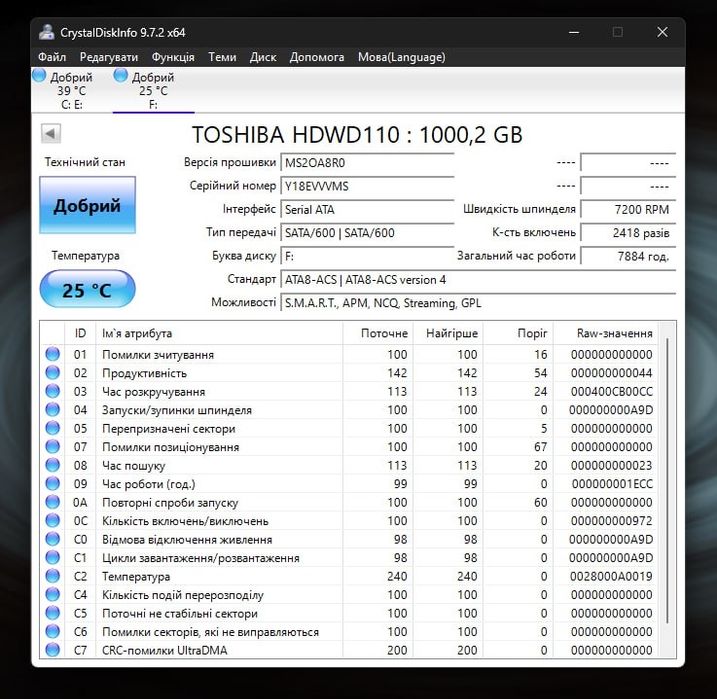
Task: Click the drive letter field F:
Action: click(367, 256)
